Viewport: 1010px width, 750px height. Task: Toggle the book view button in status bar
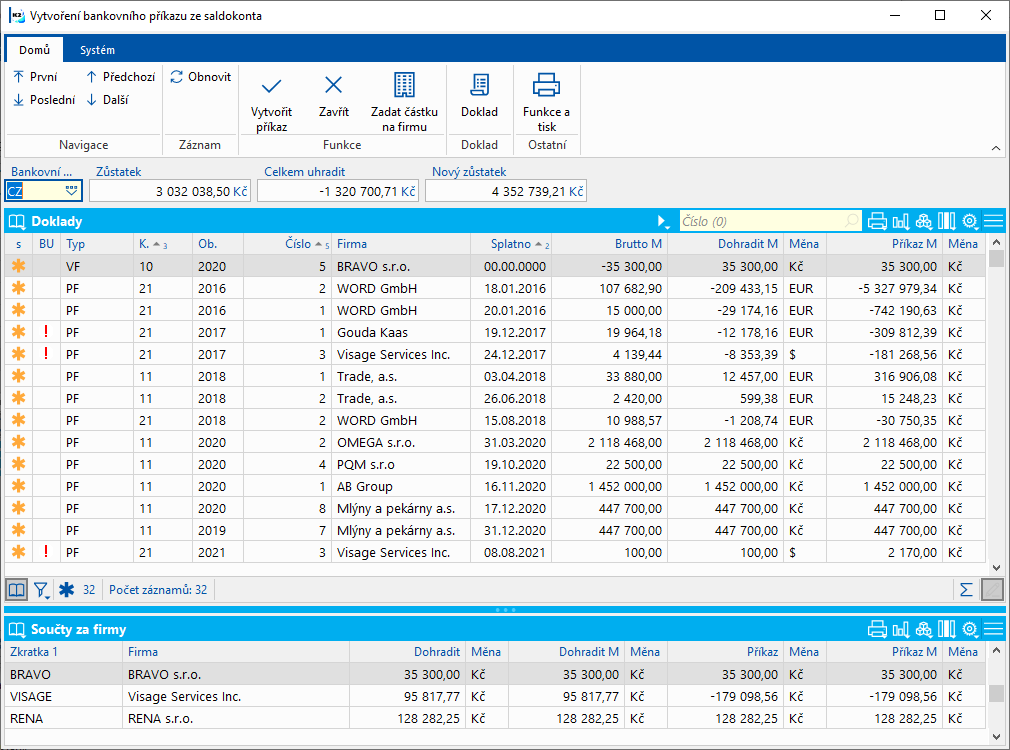tap(17, 590)
